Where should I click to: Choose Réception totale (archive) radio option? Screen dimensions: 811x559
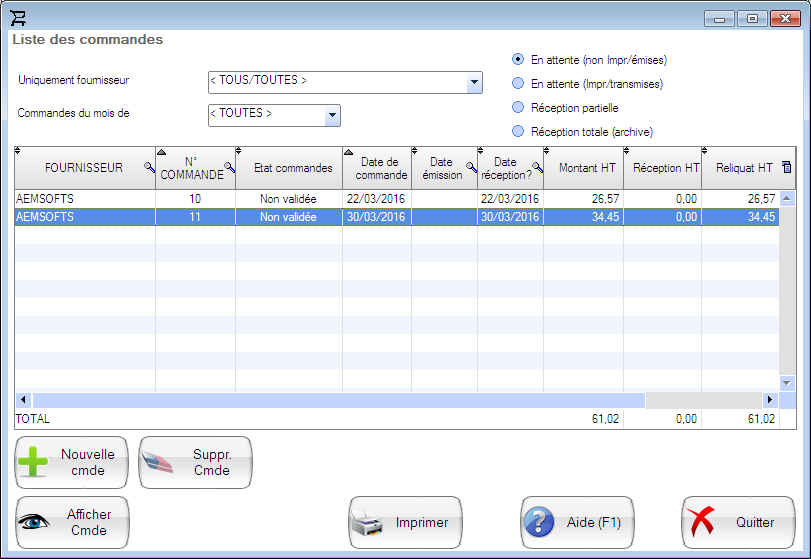518,131
